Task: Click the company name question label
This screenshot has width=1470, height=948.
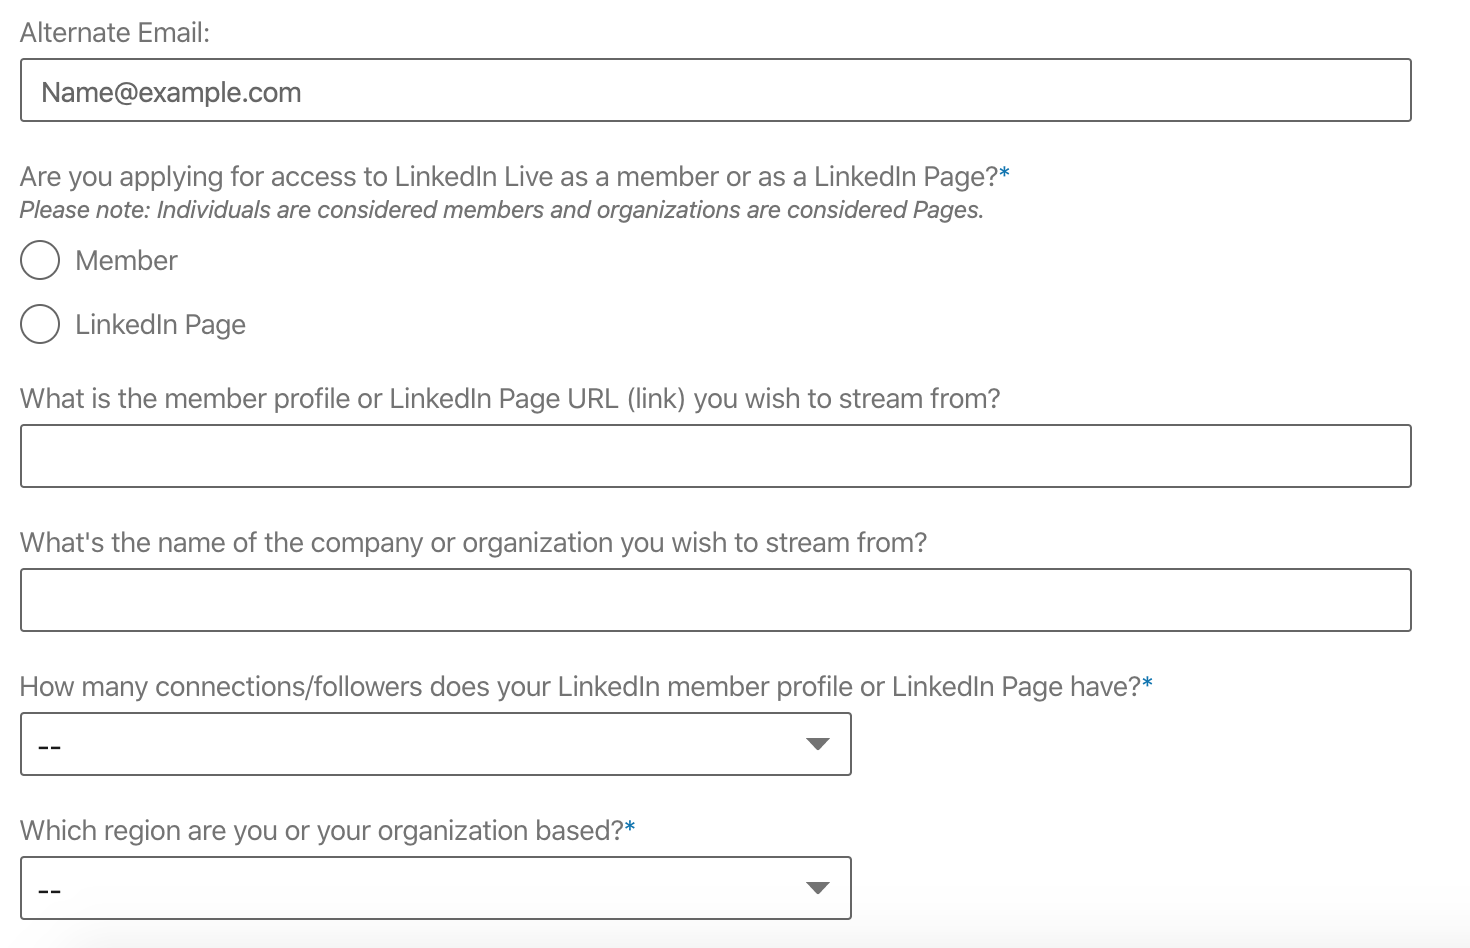Action: tap(473, 543)
